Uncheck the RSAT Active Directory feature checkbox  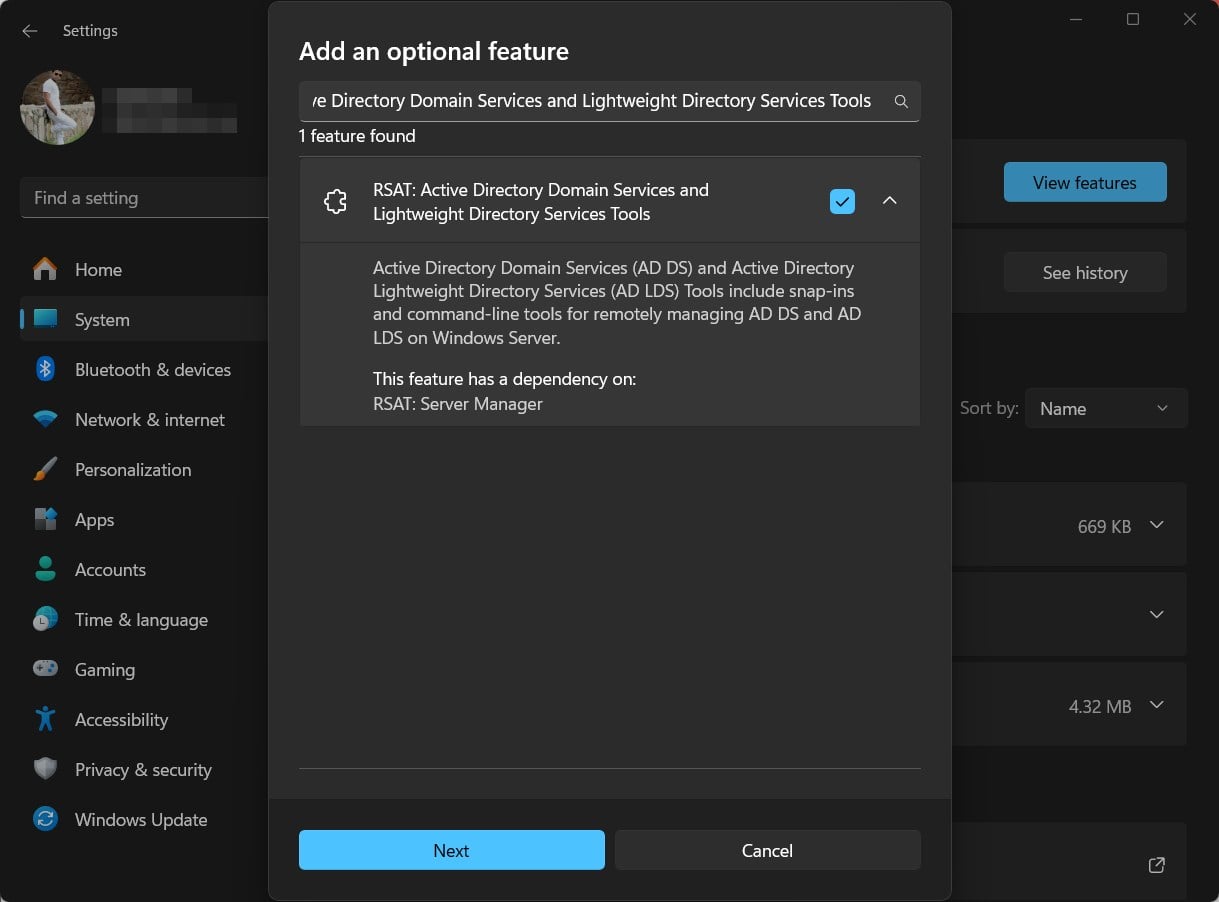[x=843, y=202]
